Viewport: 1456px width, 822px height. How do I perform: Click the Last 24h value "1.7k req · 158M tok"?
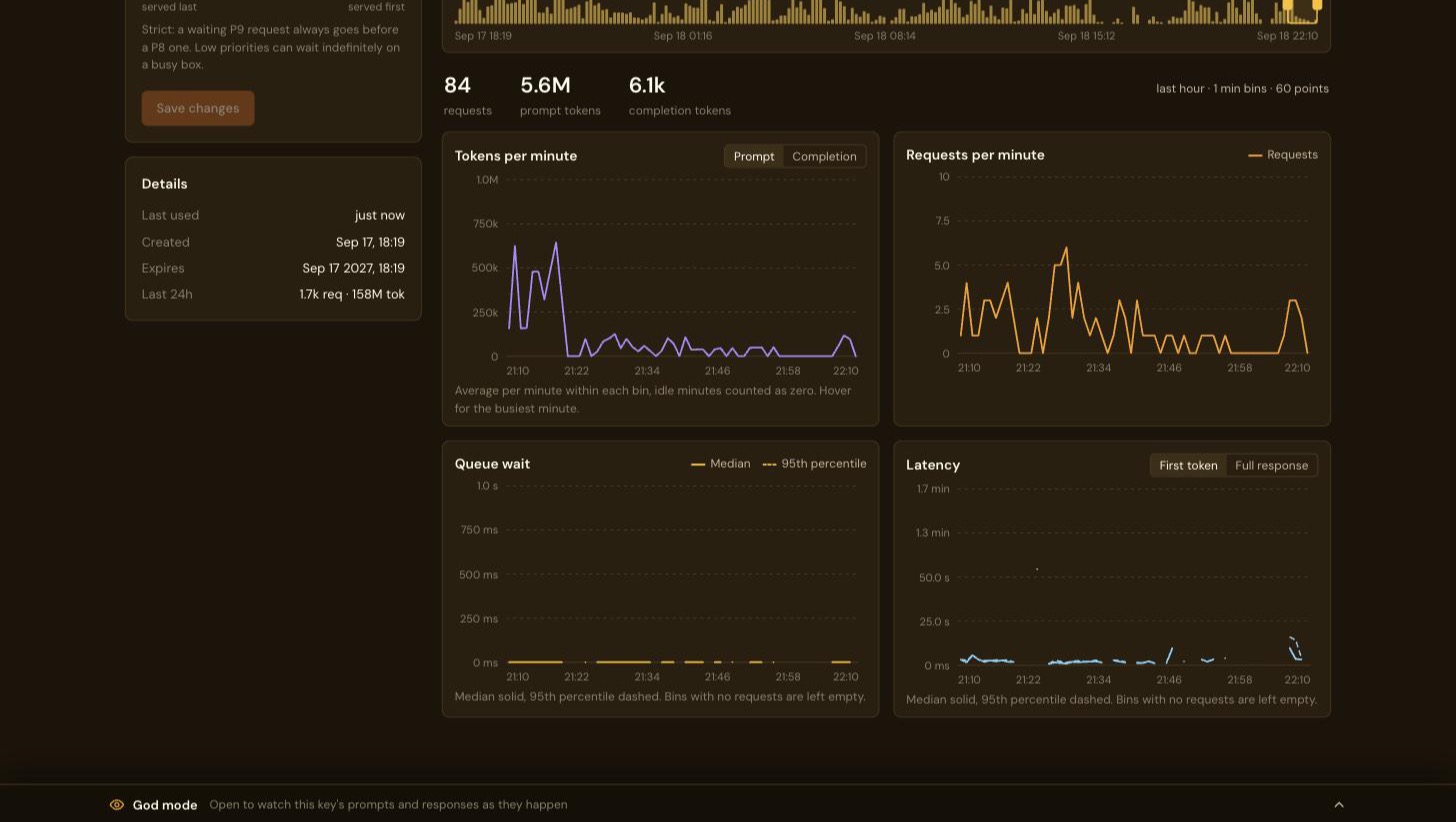pos(352,295)
